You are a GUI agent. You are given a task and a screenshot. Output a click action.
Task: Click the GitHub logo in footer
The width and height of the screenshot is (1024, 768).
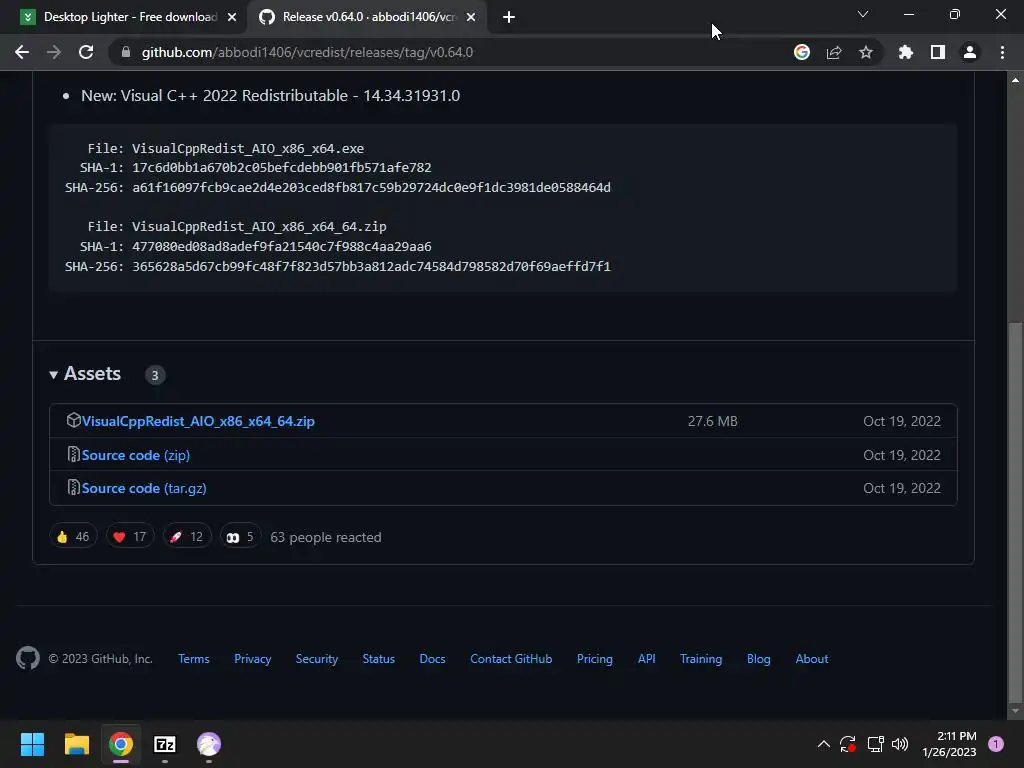click(27, 658)
